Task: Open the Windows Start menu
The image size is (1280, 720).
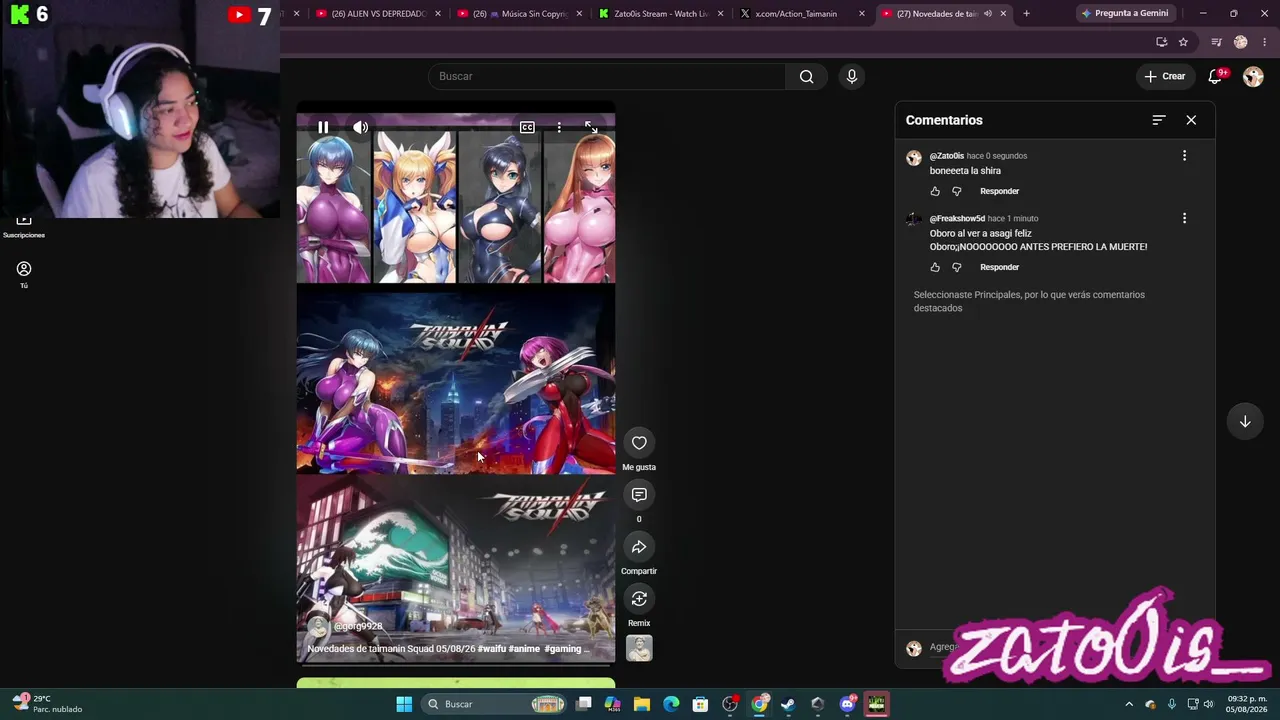Action: [404, 704]
